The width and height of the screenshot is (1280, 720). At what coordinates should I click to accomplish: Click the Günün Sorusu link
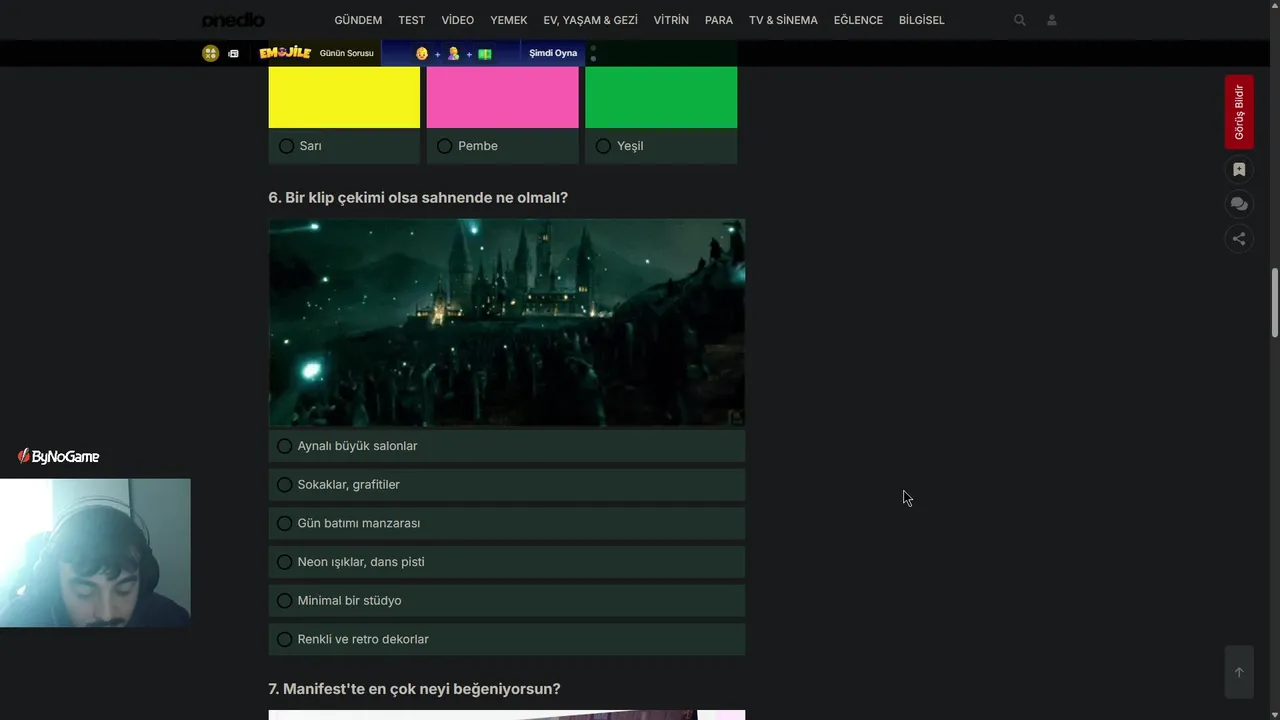click(x=347, y=53)
